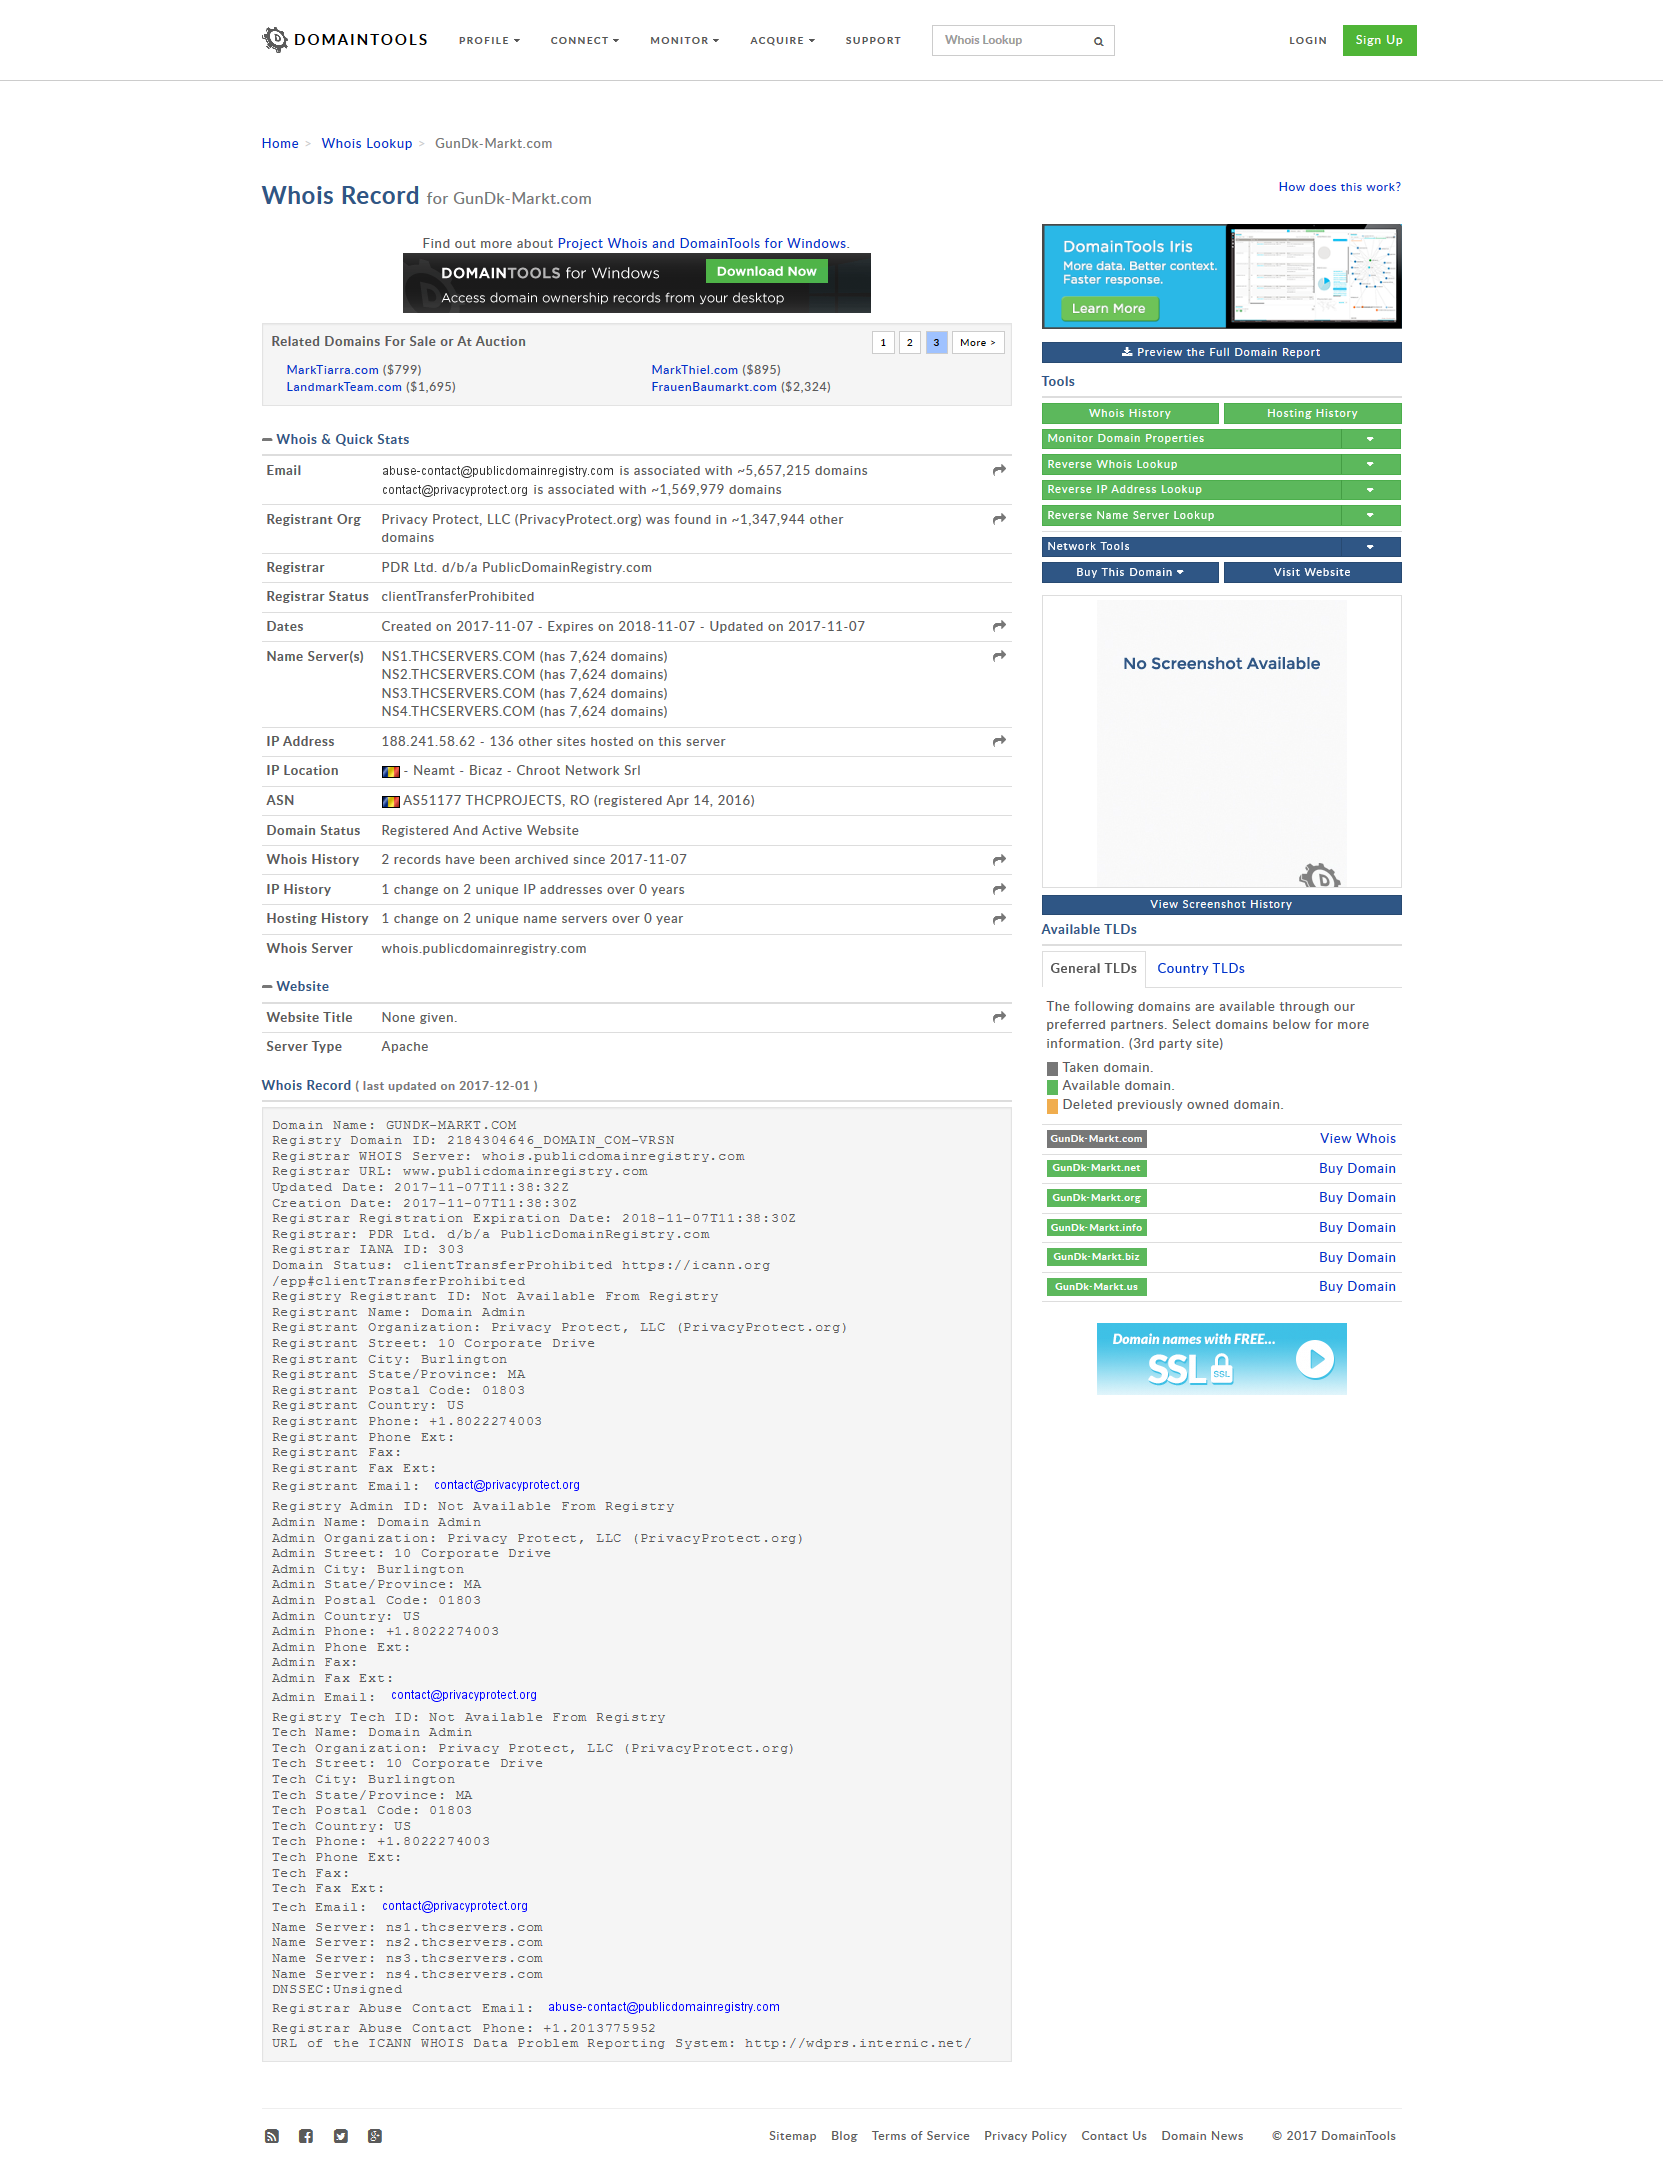1663x2162 pixels.
Task: Go to related domains page 2
Action: (x=909, y=342)
